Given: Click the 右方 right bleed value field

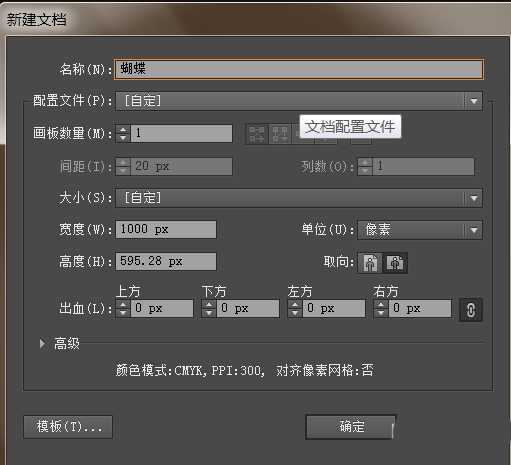Looking at the screenshot, I should click(420, 308).
